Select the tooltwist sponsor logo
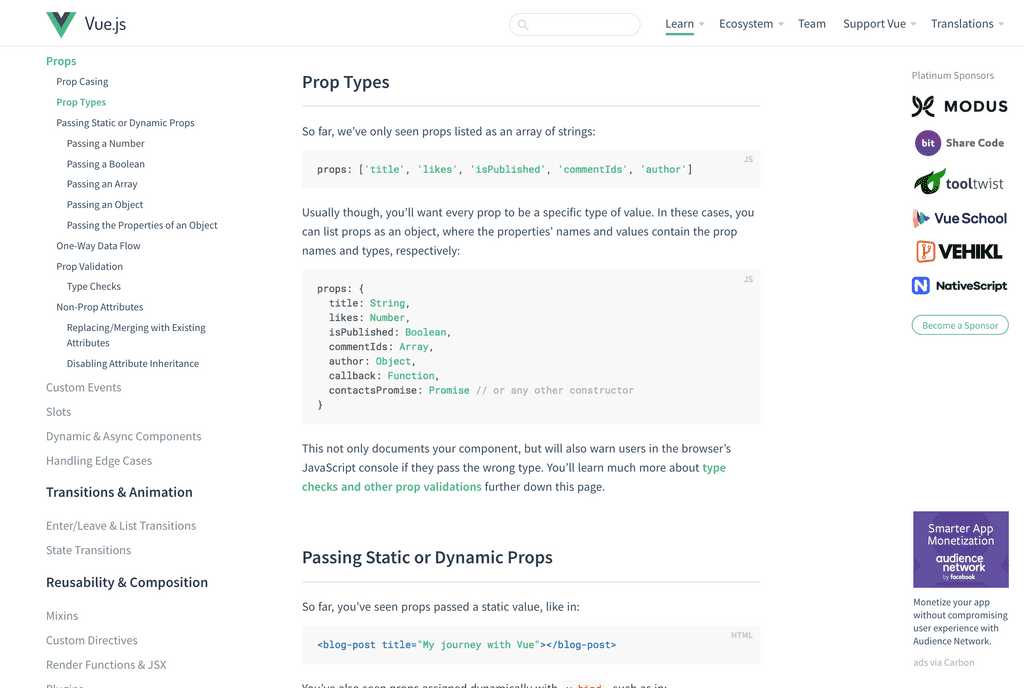1024x688 pixels. pos(958,181)
